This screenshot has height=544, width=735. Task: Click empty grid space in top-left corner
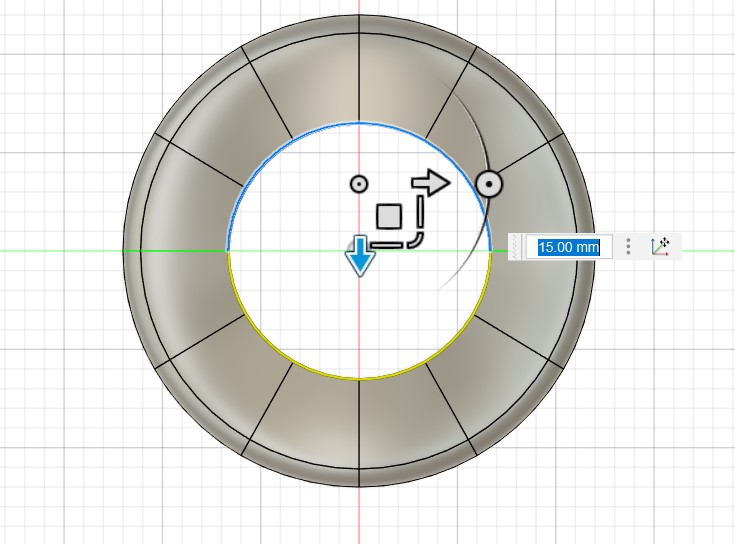[x=50, y=50]
